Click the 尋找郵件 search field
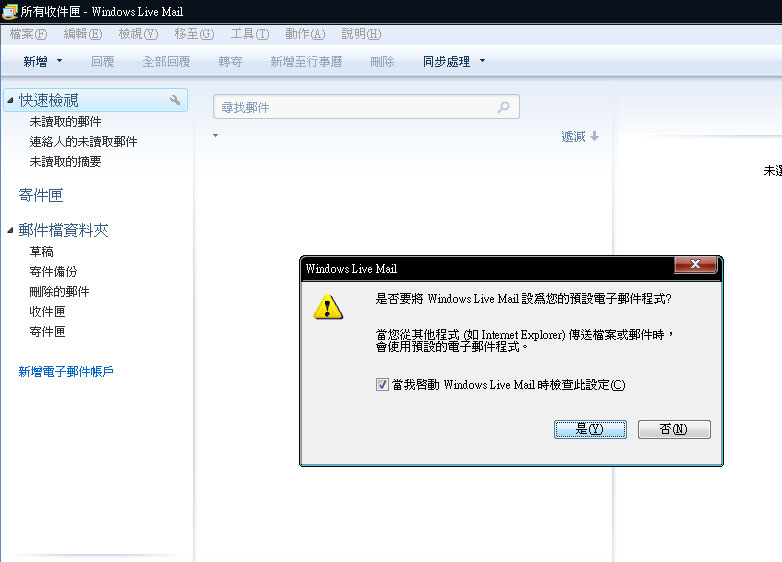This screenshot has height=562, width=782. (x=366, y=107)
